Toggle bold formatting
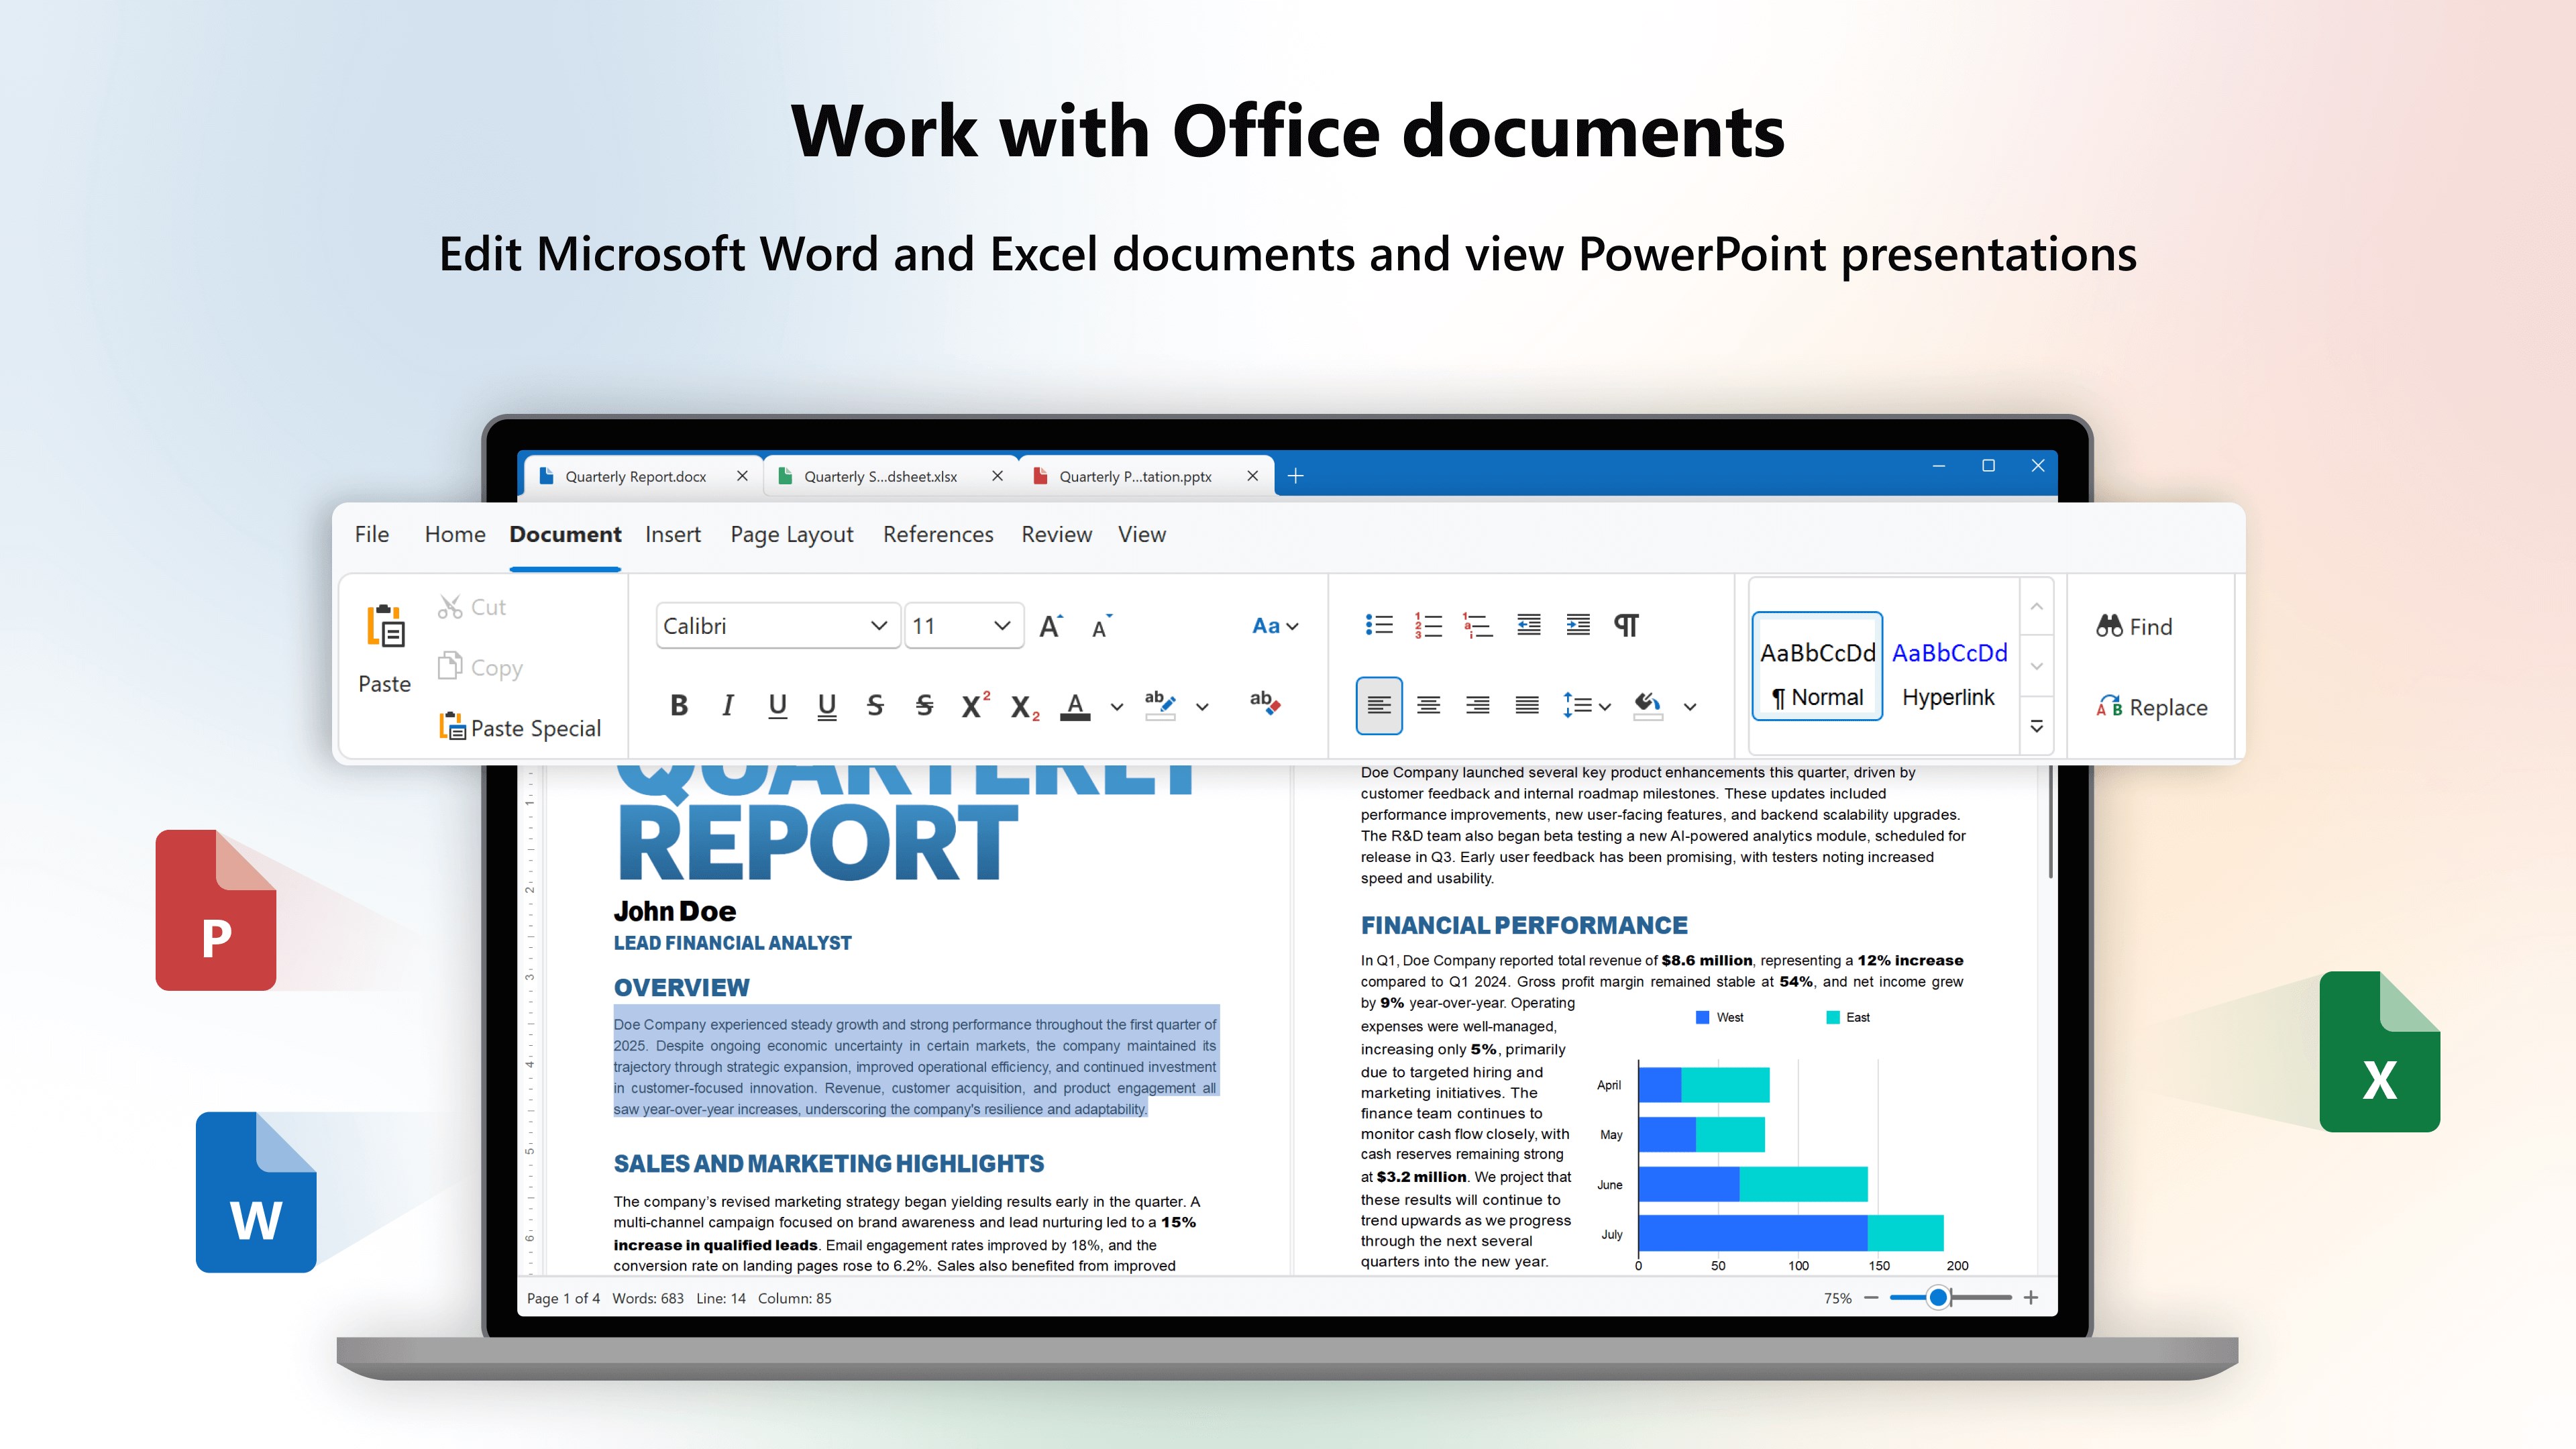 679,705
